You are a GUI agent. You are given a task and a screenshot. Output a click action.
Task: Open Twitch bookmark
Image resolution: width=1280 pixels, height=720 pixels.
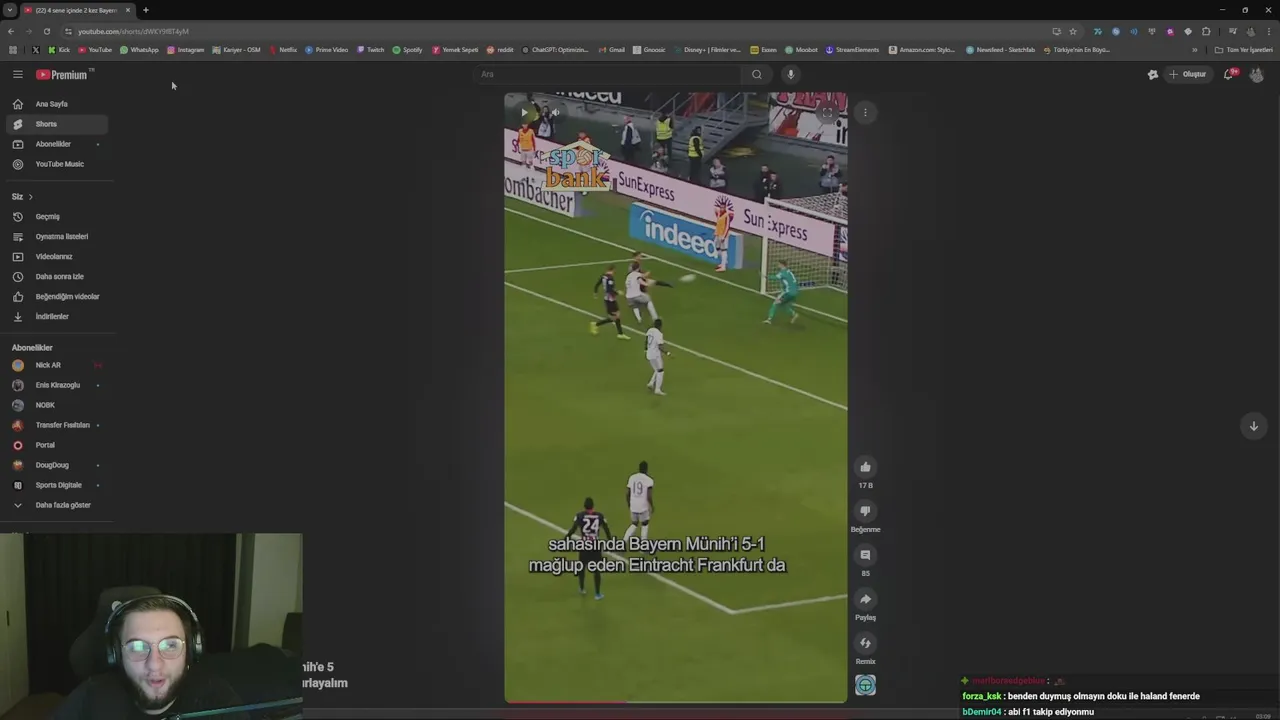(x=370, y=50)
